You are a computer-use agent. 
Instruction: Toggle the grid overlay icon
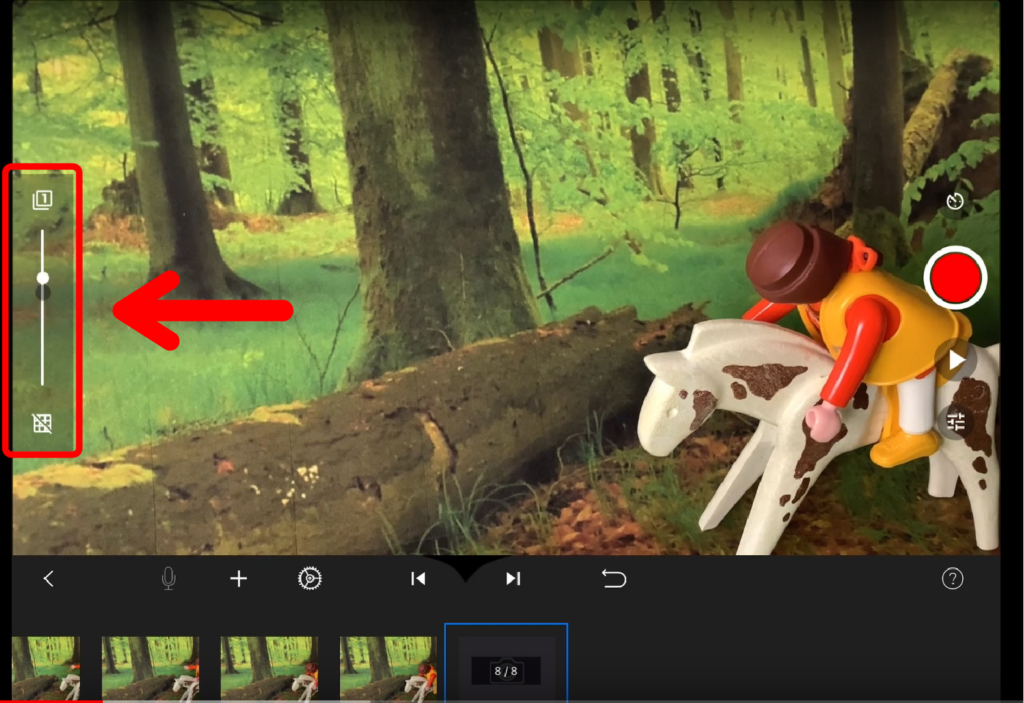click(x=42, y=423)
